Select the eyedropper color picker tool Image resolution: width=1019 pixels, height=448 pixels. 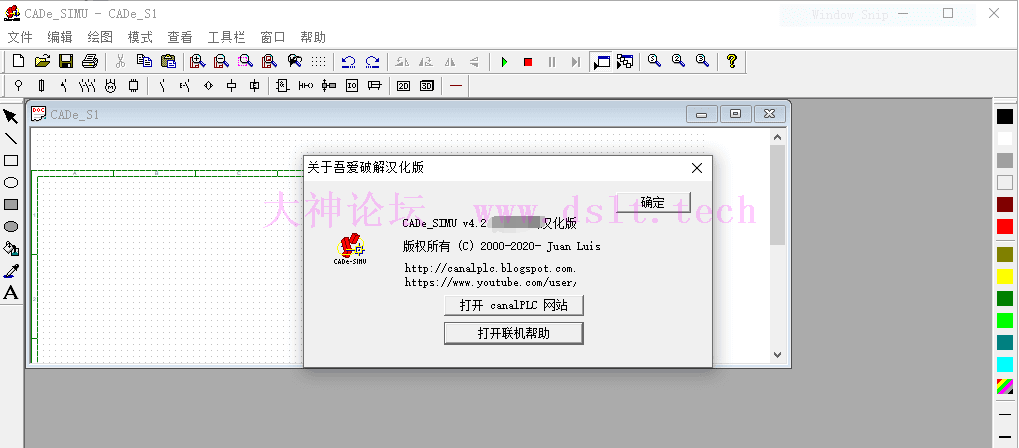(11, 271)
